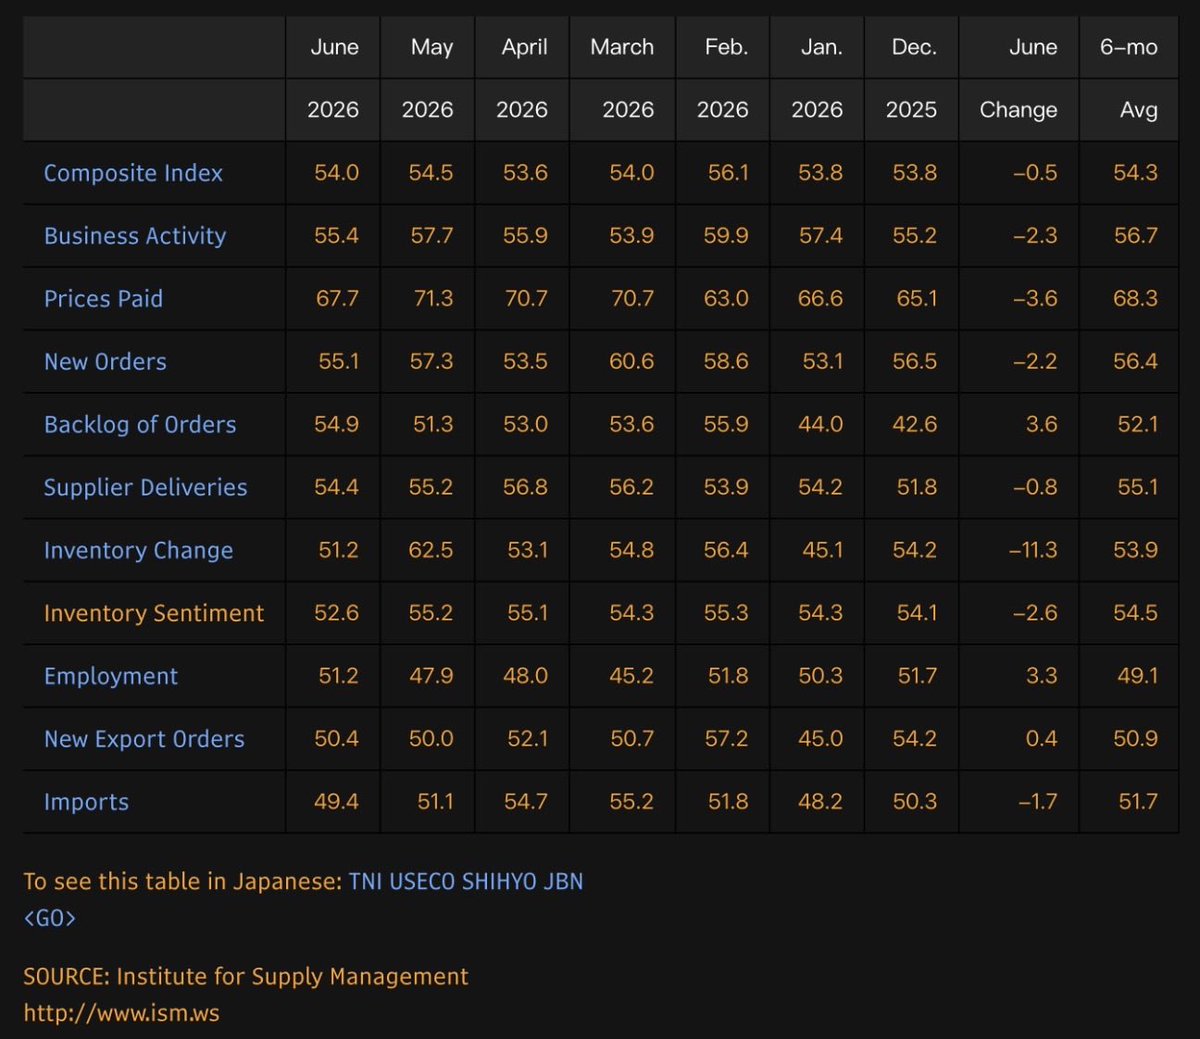
Task: Open the TNI USECO SHIHYO JBN link
Action: (x=466, y=882)
